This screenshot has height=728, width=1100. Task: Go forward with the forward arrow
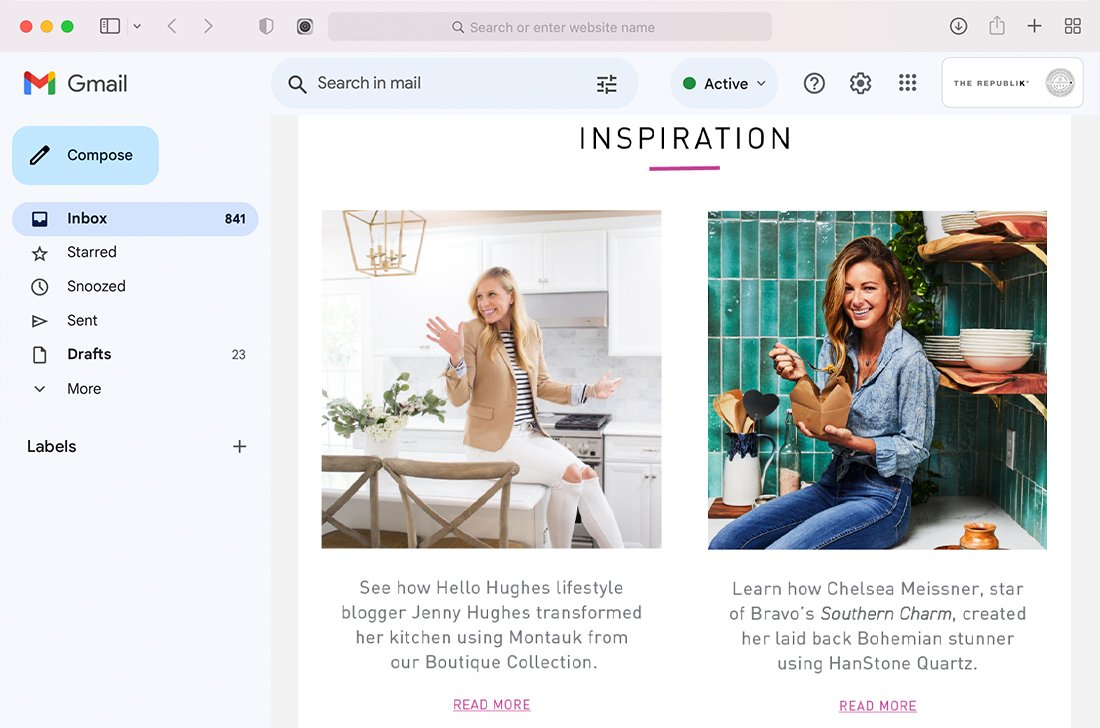click(x=208, y=27)
